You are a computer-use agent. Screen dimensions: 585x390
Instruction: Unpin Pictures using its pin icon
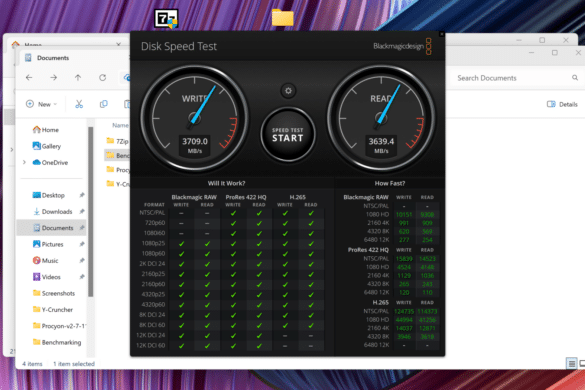[x=82, y=244]
